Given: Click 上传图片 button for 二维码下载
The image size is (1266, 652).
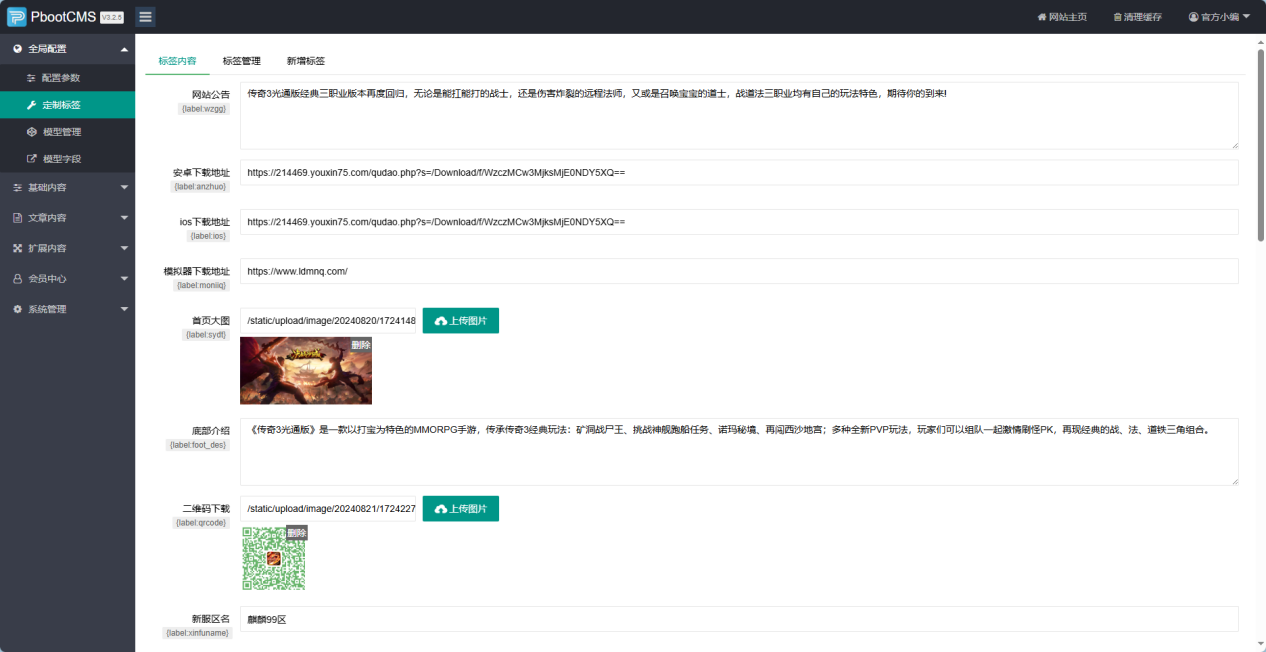Looking at the screenshot, I should point(460,509).
